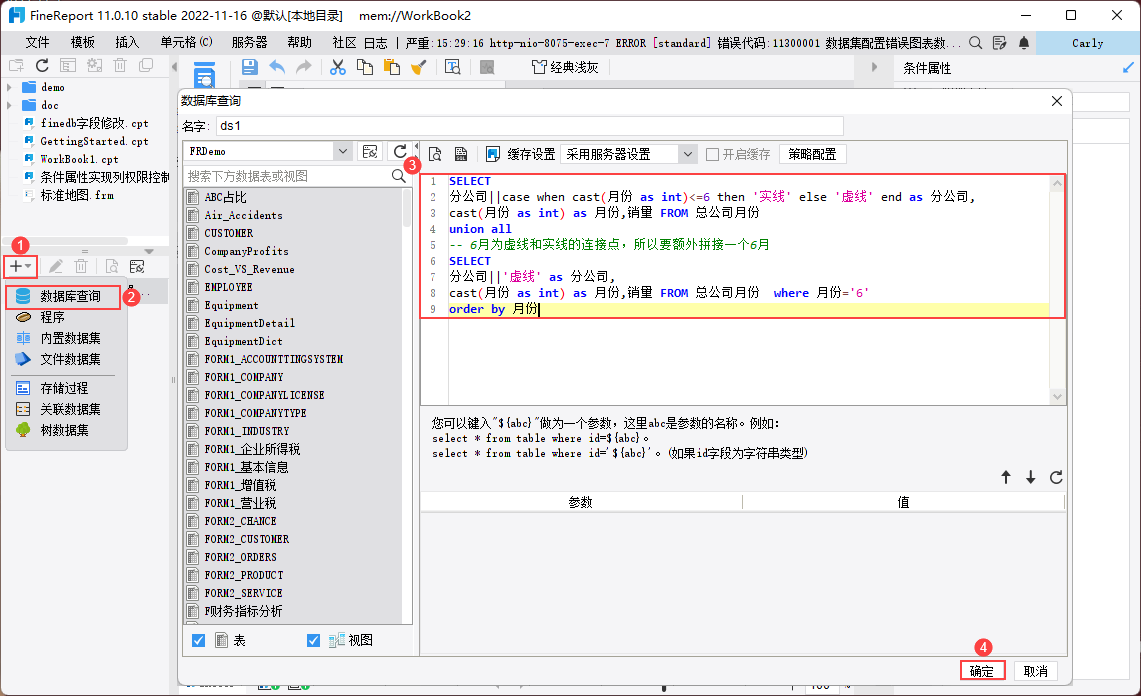
Task: Select the Air_Accidents table
Action: 243,215
